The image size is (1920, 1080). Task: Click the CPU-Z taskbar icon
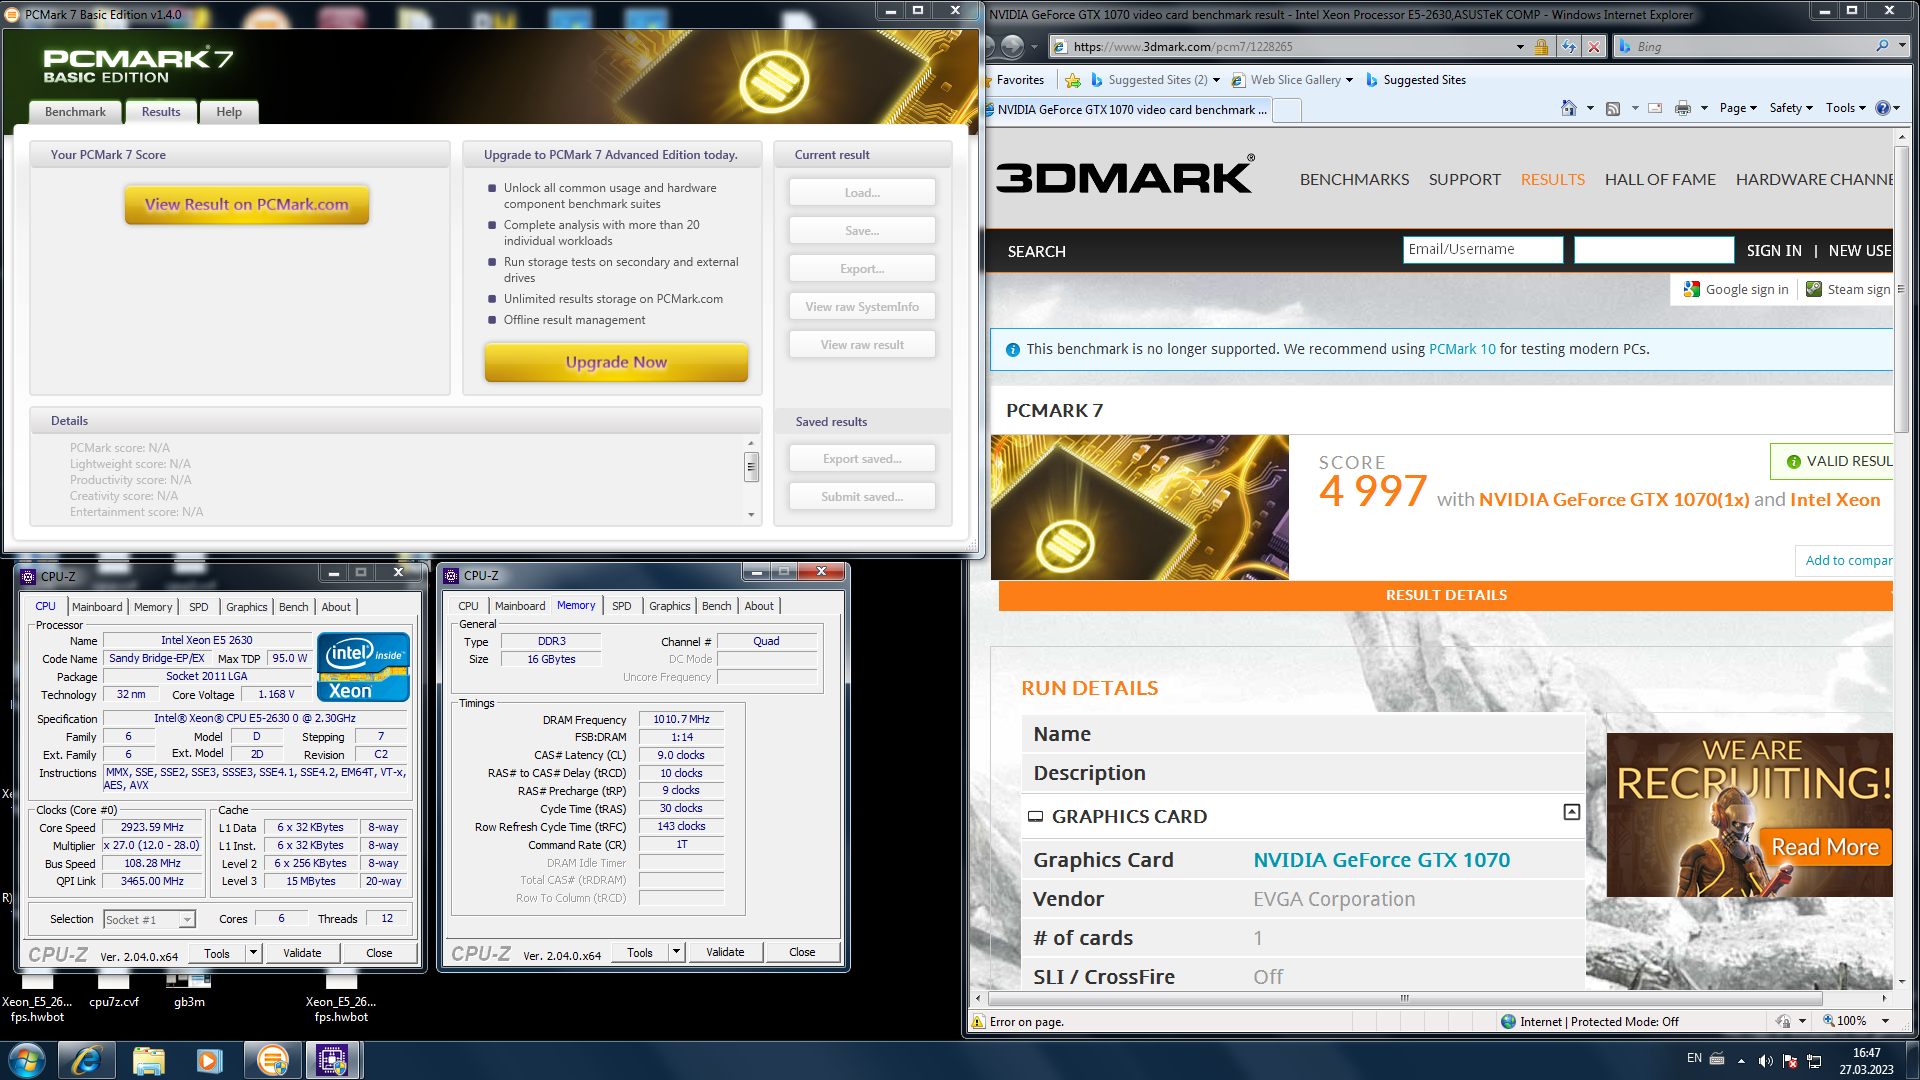tap(332, 1060)
